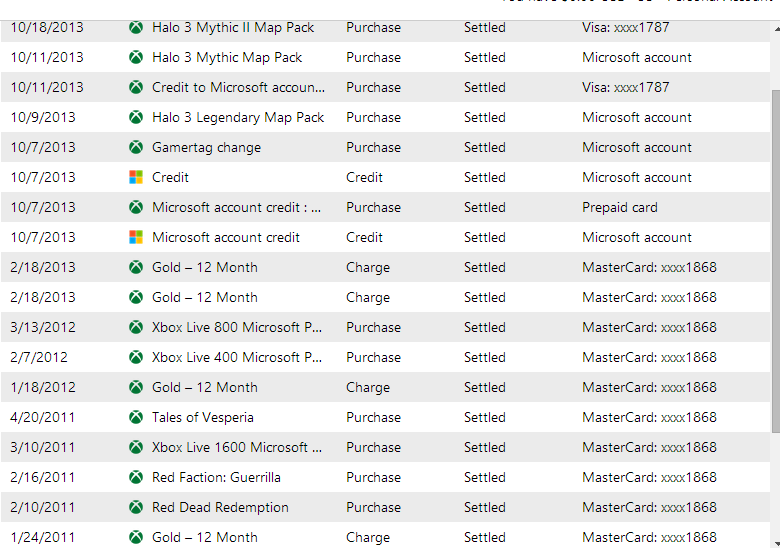Click Xbox icon next to Tales of Vesperia
This screenshot has width=780, height=548.
(x=136, y=417)
